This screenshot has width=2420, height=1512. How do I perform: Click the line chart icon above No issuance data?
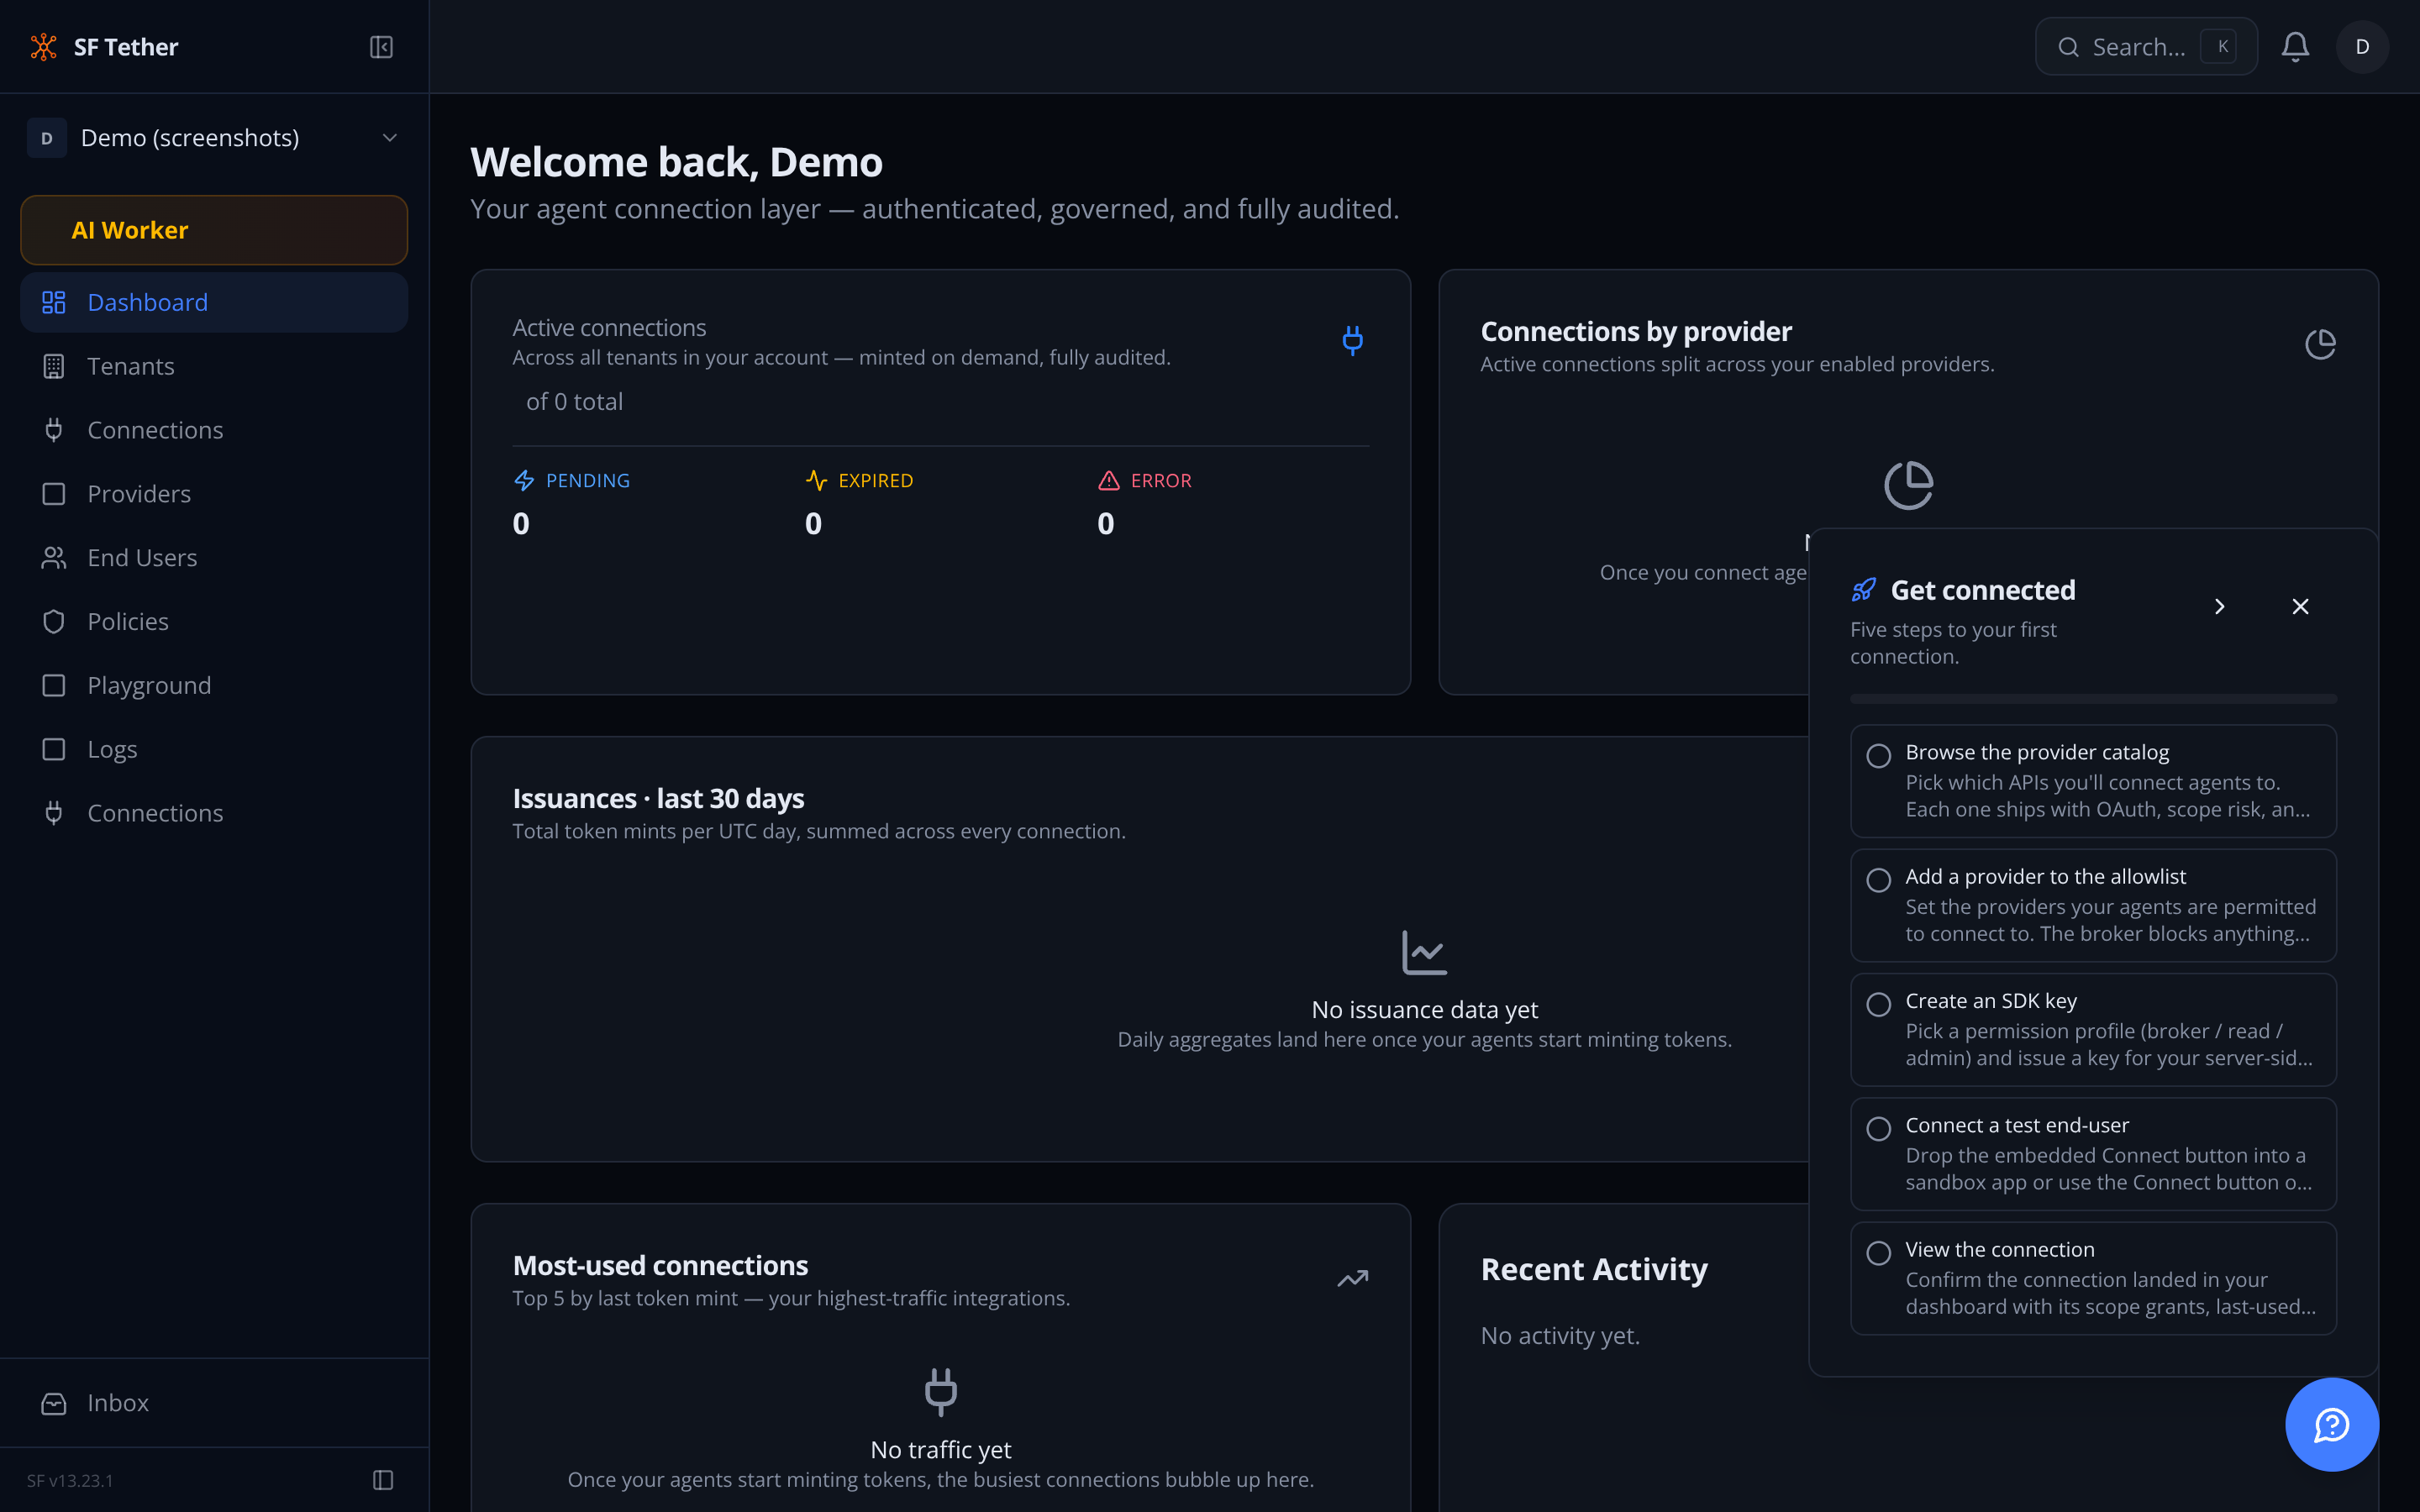pyautogui.click(x=1424, y=952)
